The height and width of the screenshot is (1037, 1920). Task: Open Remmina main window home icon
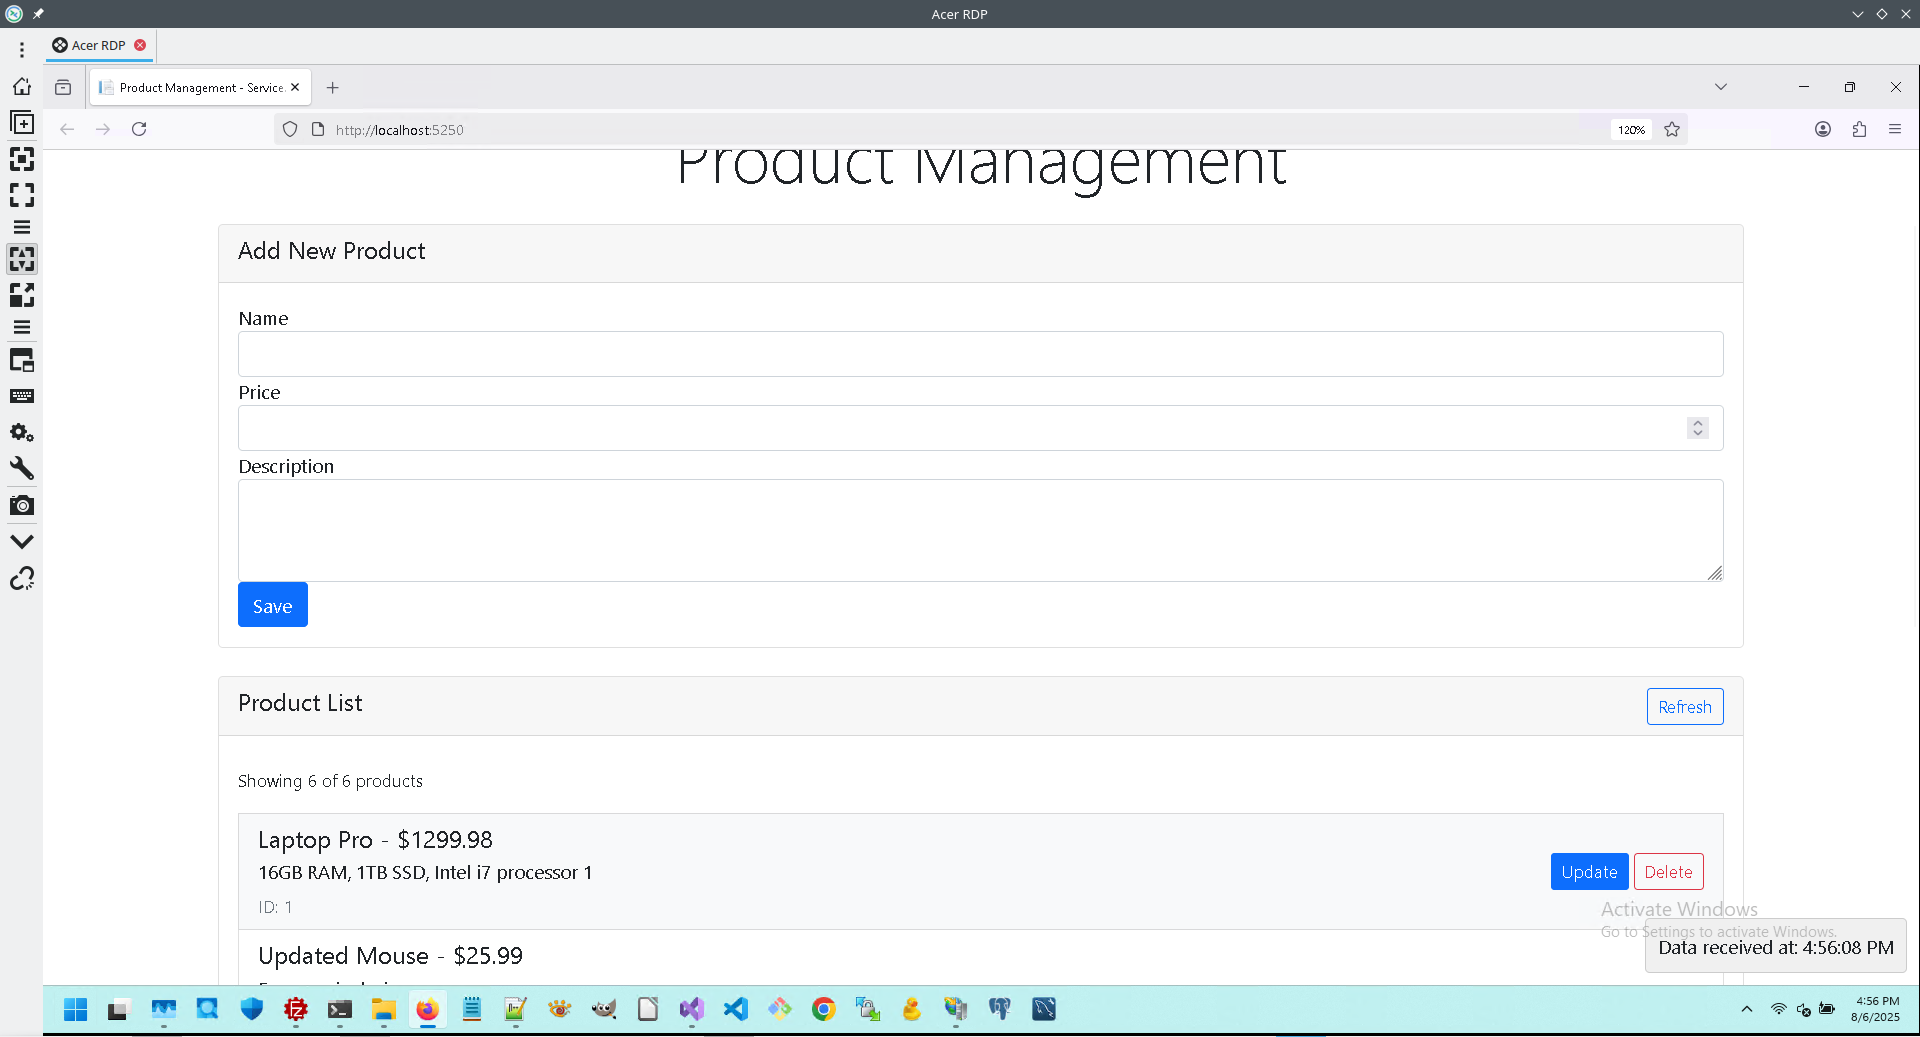coord(22,86)
